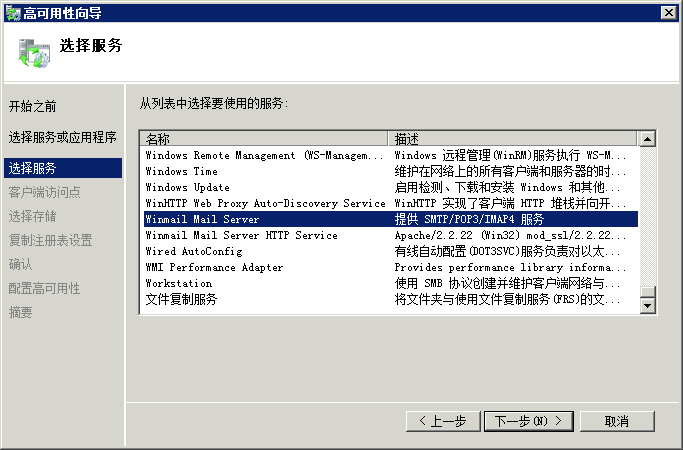Click description starting 维护在网络上的所有客户端
683x450 pixels.
(510, 171)
